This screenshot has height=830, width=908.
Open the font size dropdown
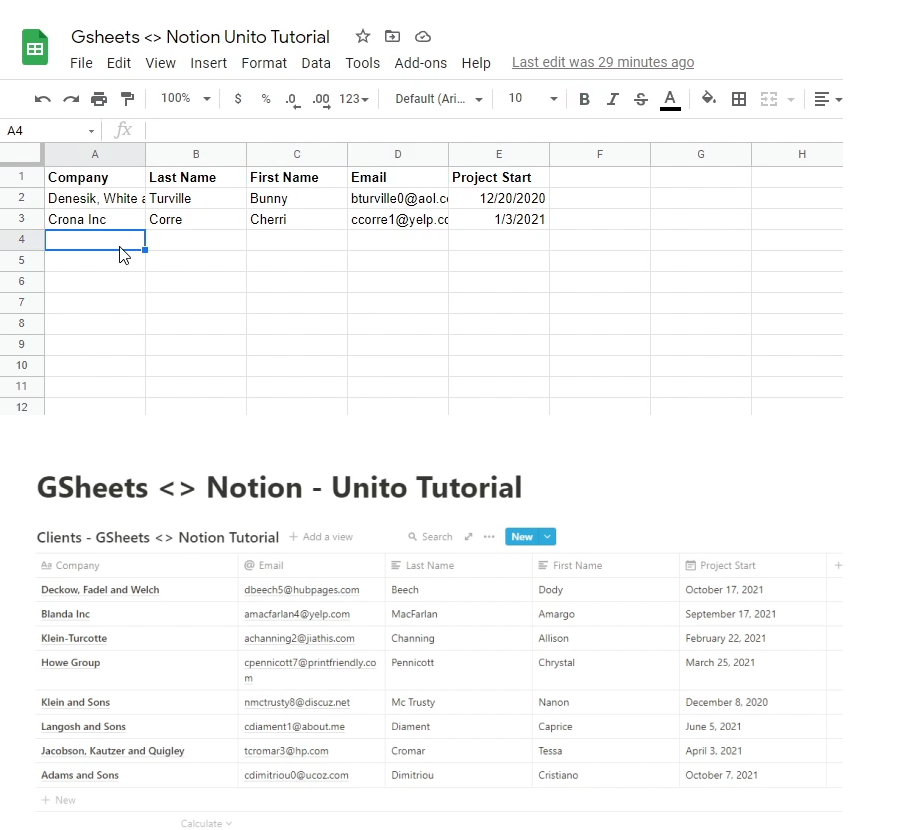tap(533, 98)
